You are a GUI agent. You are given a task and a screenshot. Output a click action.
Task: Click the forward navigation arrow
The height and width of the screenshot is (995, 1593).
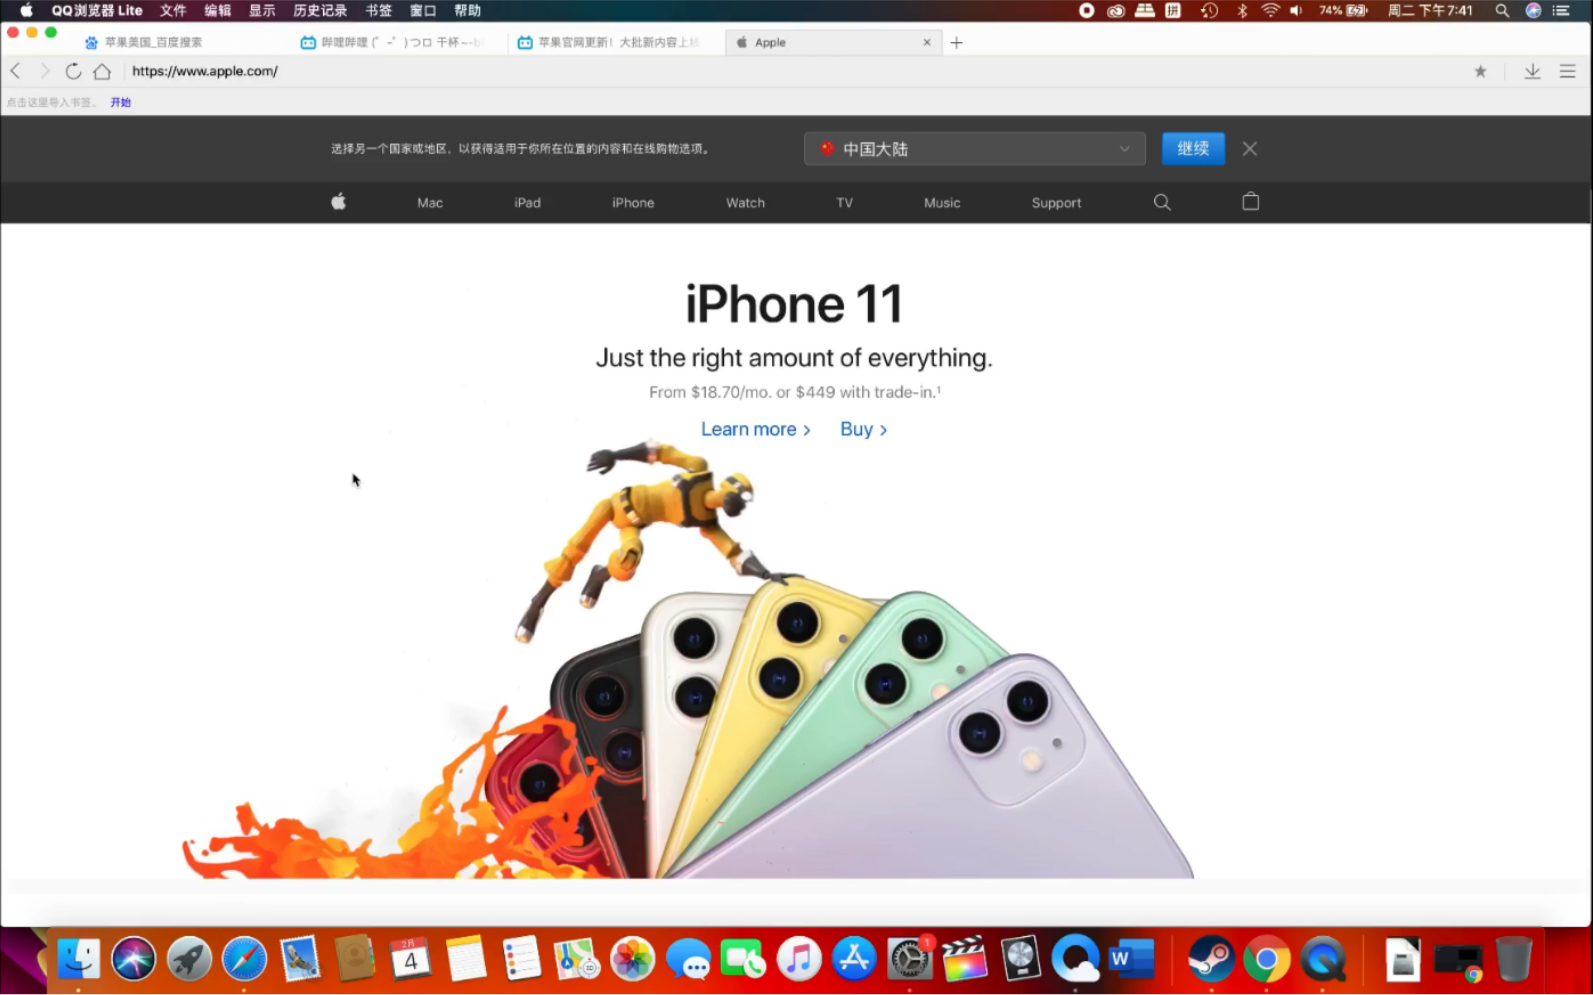44,71
